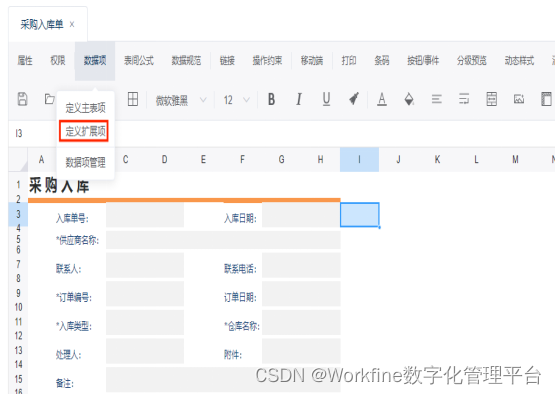This screenshot has height=394, width=556.
Task: Click the 入库单号 input field
Action: (145, 215)
